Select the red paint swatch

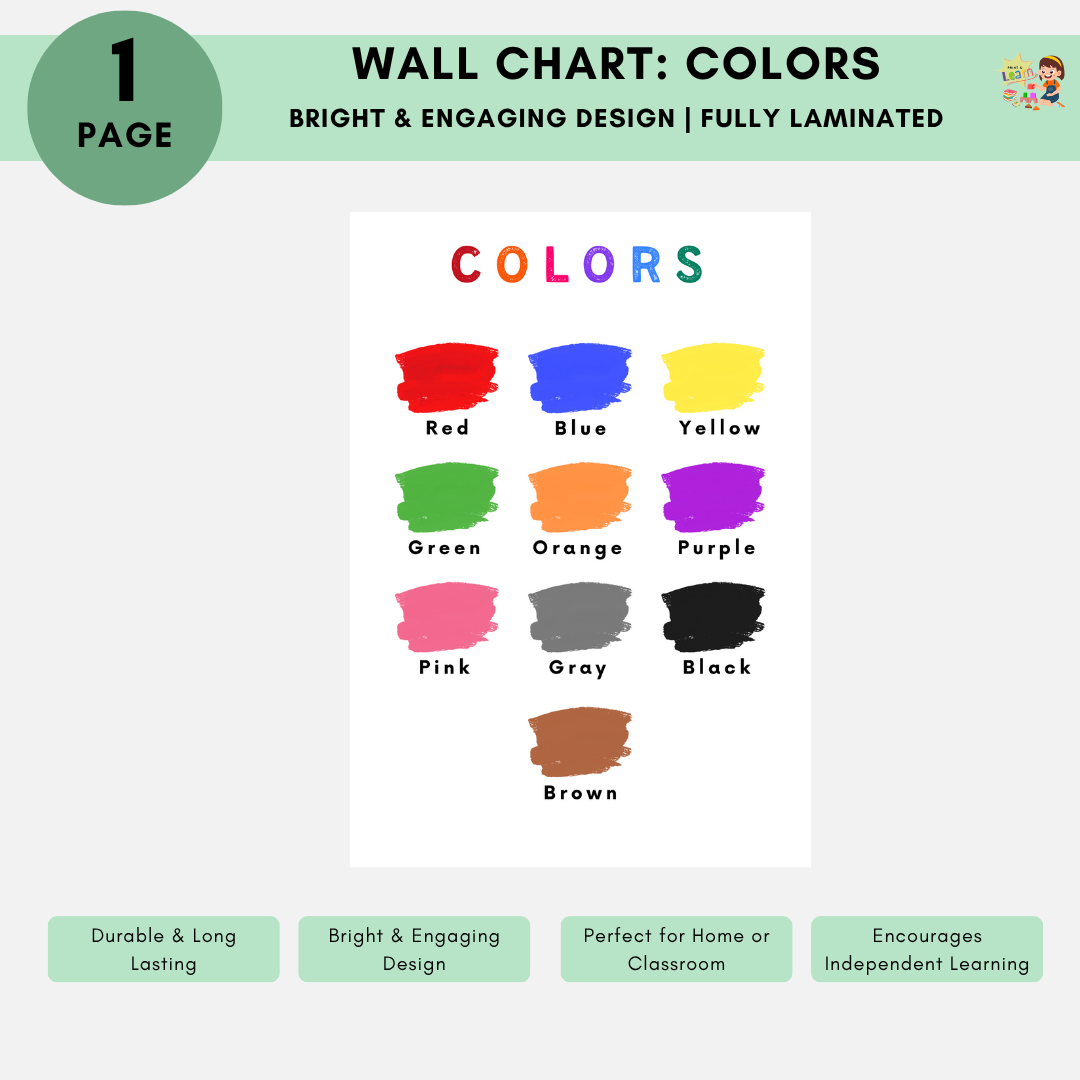(x=446, y=377)
